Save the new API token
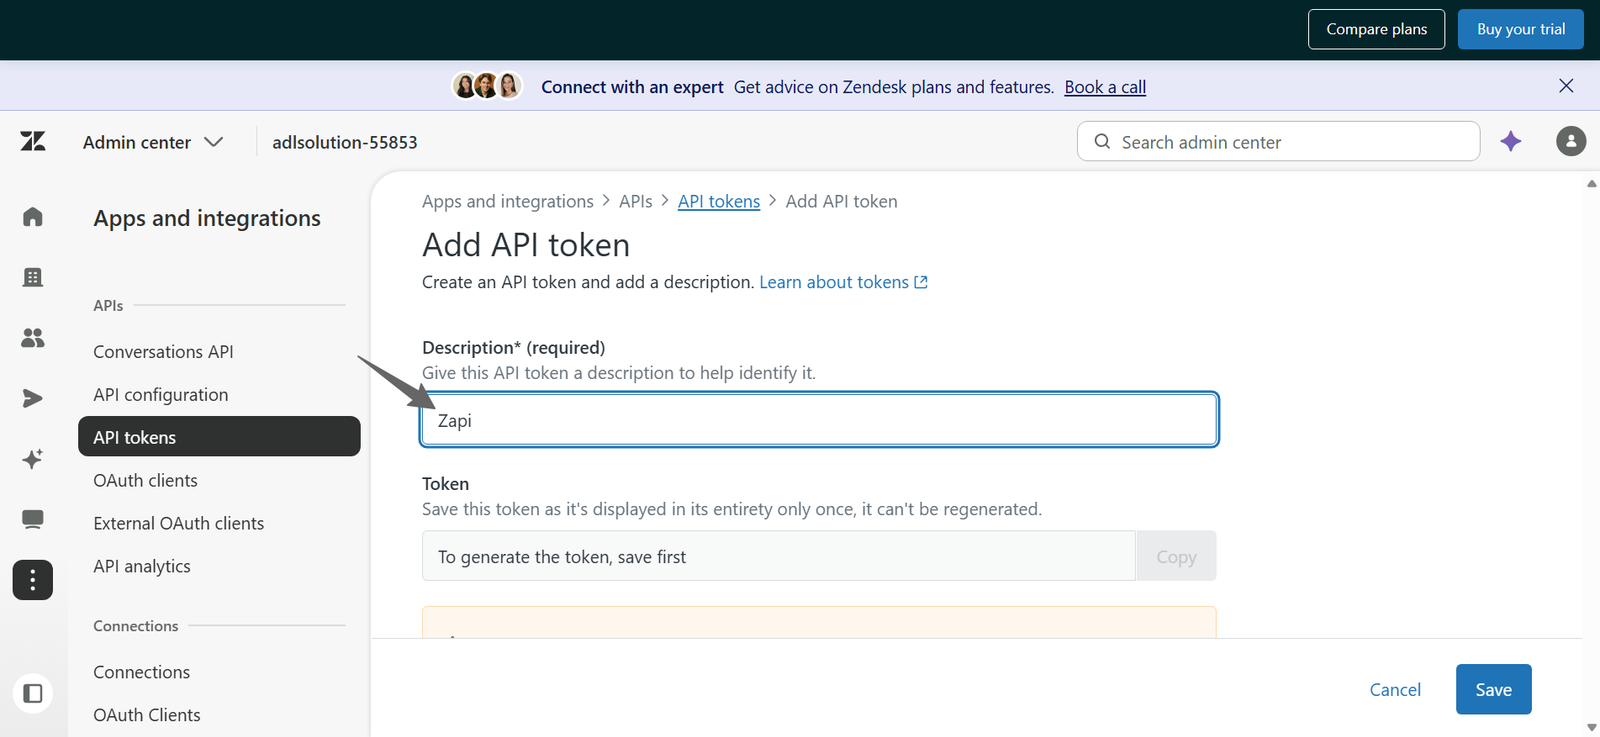Screen dimensions: 1600x737 click(x=1493, y=689)
